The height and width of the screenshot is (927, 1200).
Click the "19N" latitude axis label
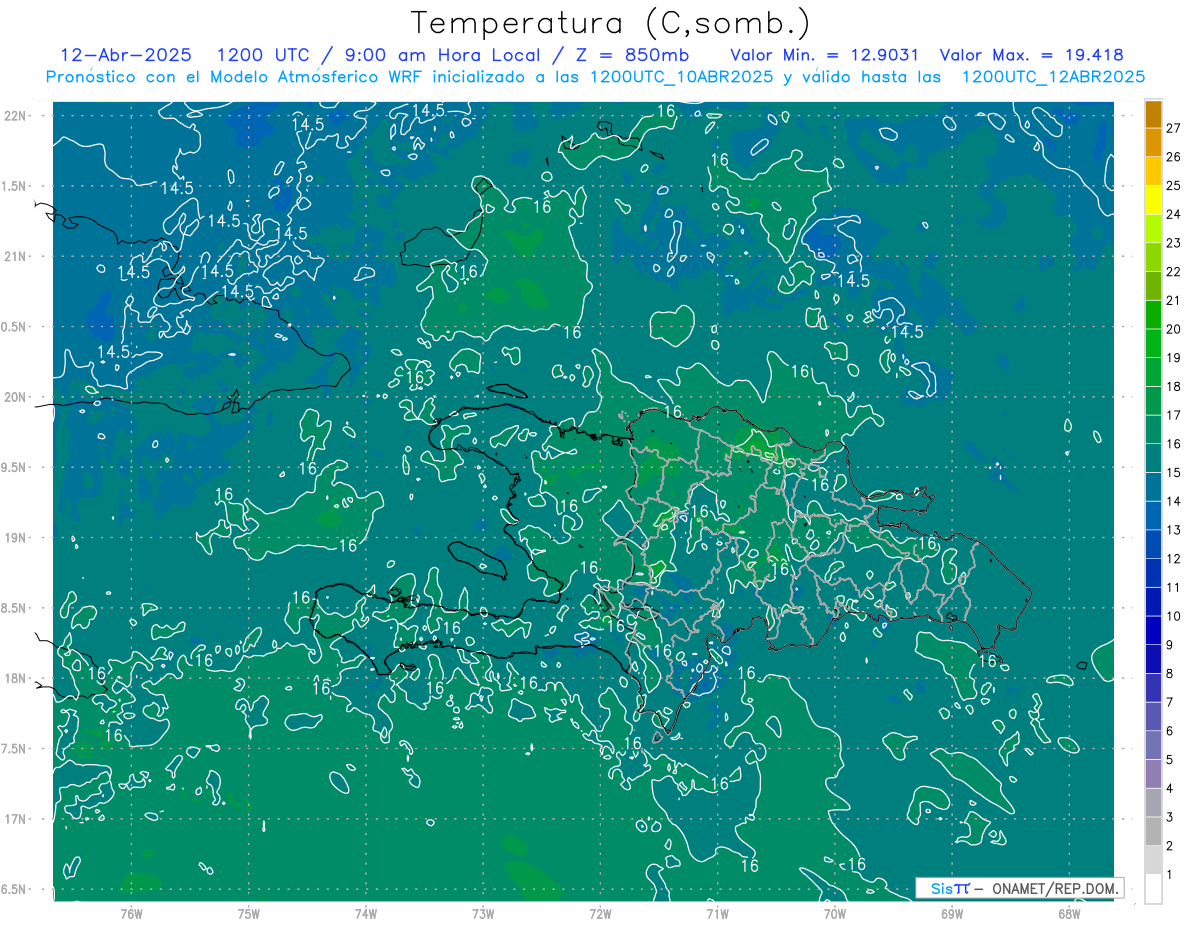point(17,538)
